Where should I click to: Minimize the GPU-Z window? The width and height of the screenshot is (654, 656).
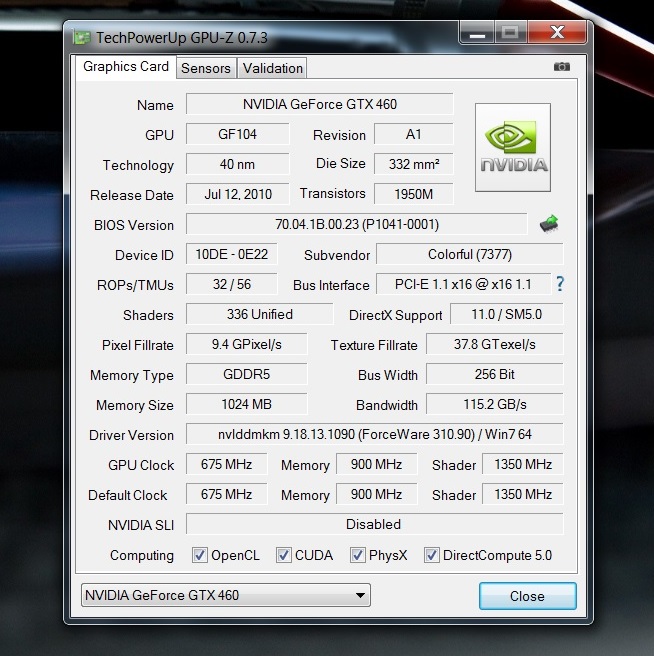point(478,35)
